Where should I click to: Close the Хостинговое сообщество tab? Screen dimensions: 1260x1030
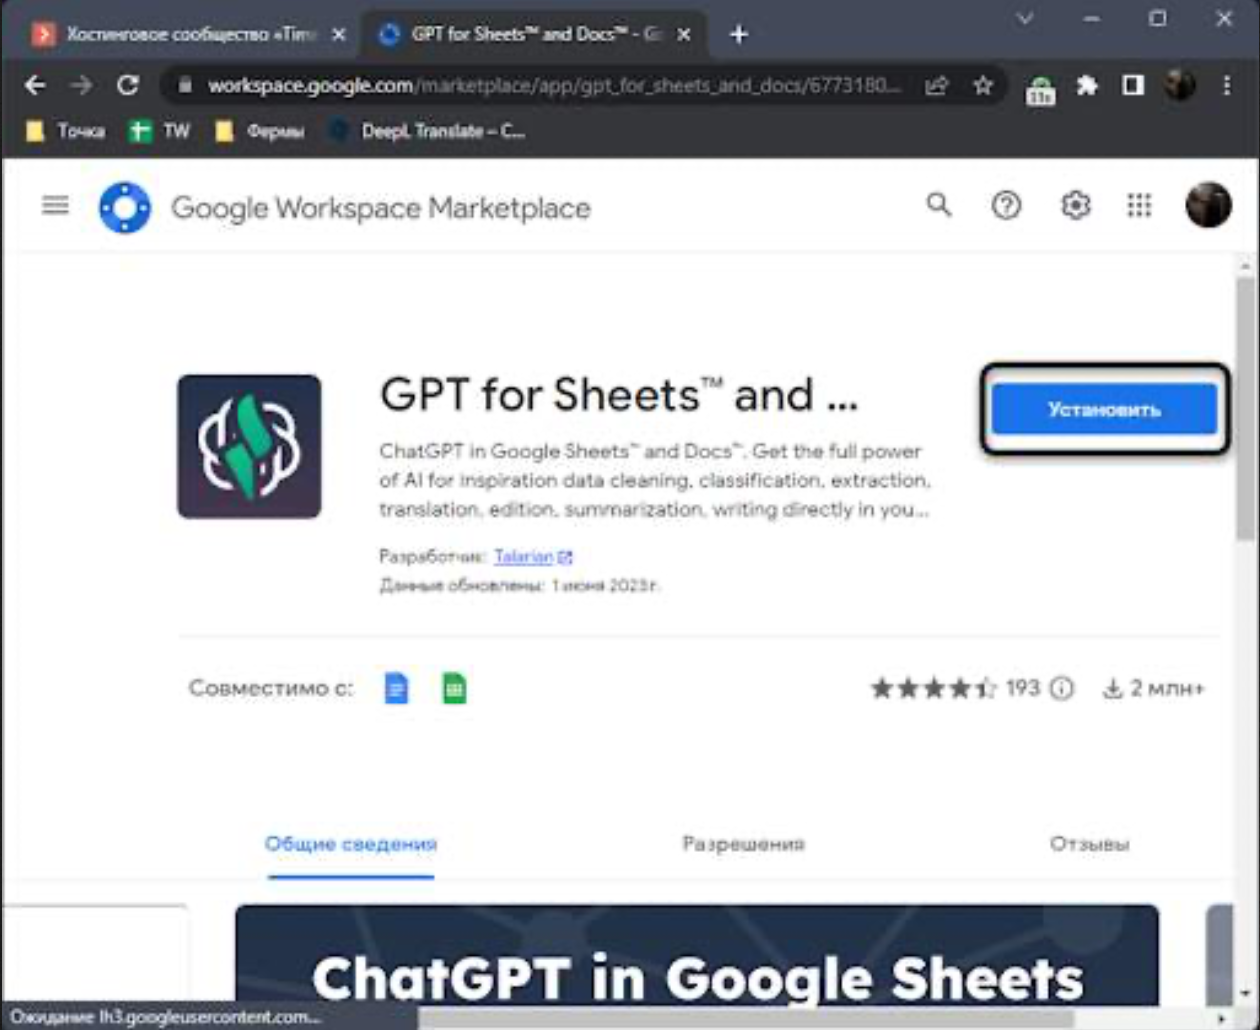point(339,34)
